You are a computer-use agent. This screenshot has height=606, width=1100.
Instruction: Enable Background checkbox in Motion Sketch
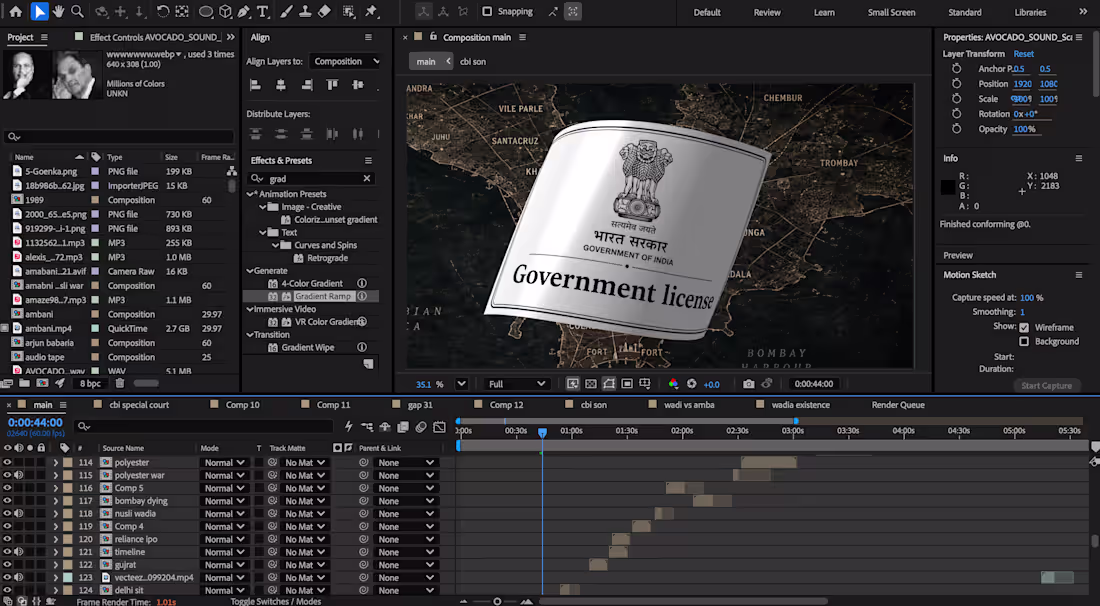(x=1024, y=342)
